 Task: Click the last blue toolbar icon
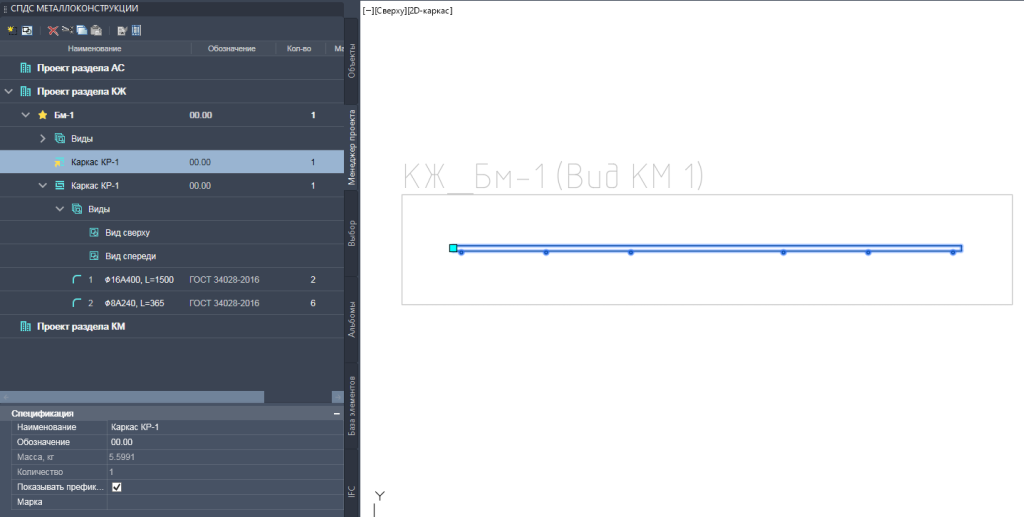pos(136,30)
